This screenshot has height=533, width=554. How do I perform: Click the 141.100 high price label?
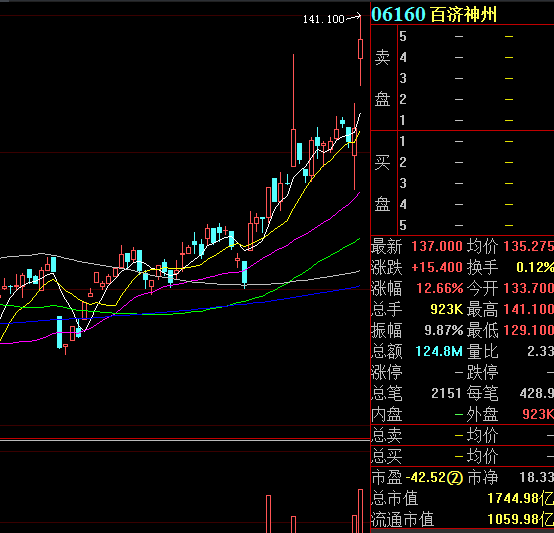[x=323, y=19]
